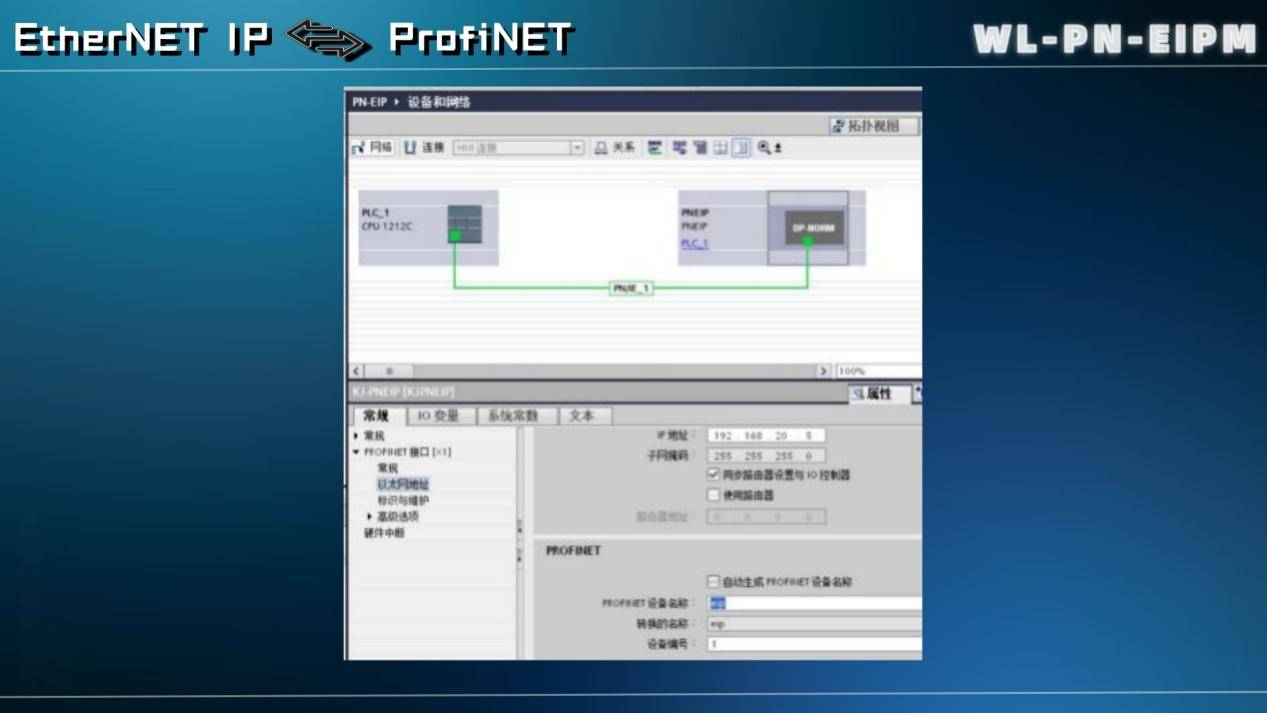
Task: Click the table grid toolbar icon
Action: tap(720, 147)
